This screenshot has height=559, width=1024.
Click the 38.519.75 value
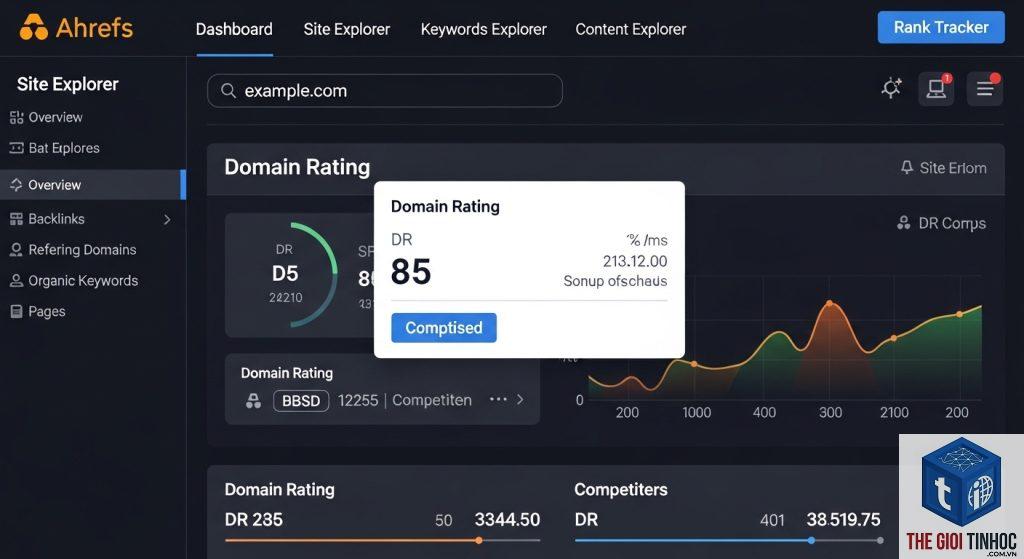click(x=843, y=520)
